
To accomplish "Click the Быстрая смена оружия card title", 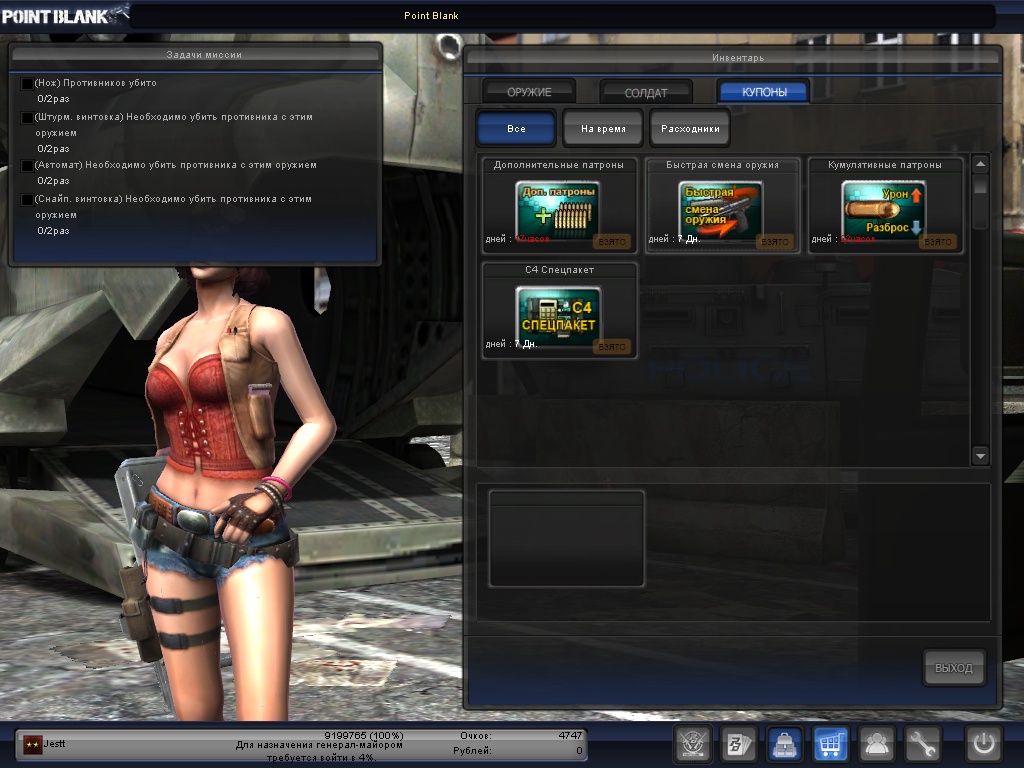I will pyautogui.click(x=722, y=165).
